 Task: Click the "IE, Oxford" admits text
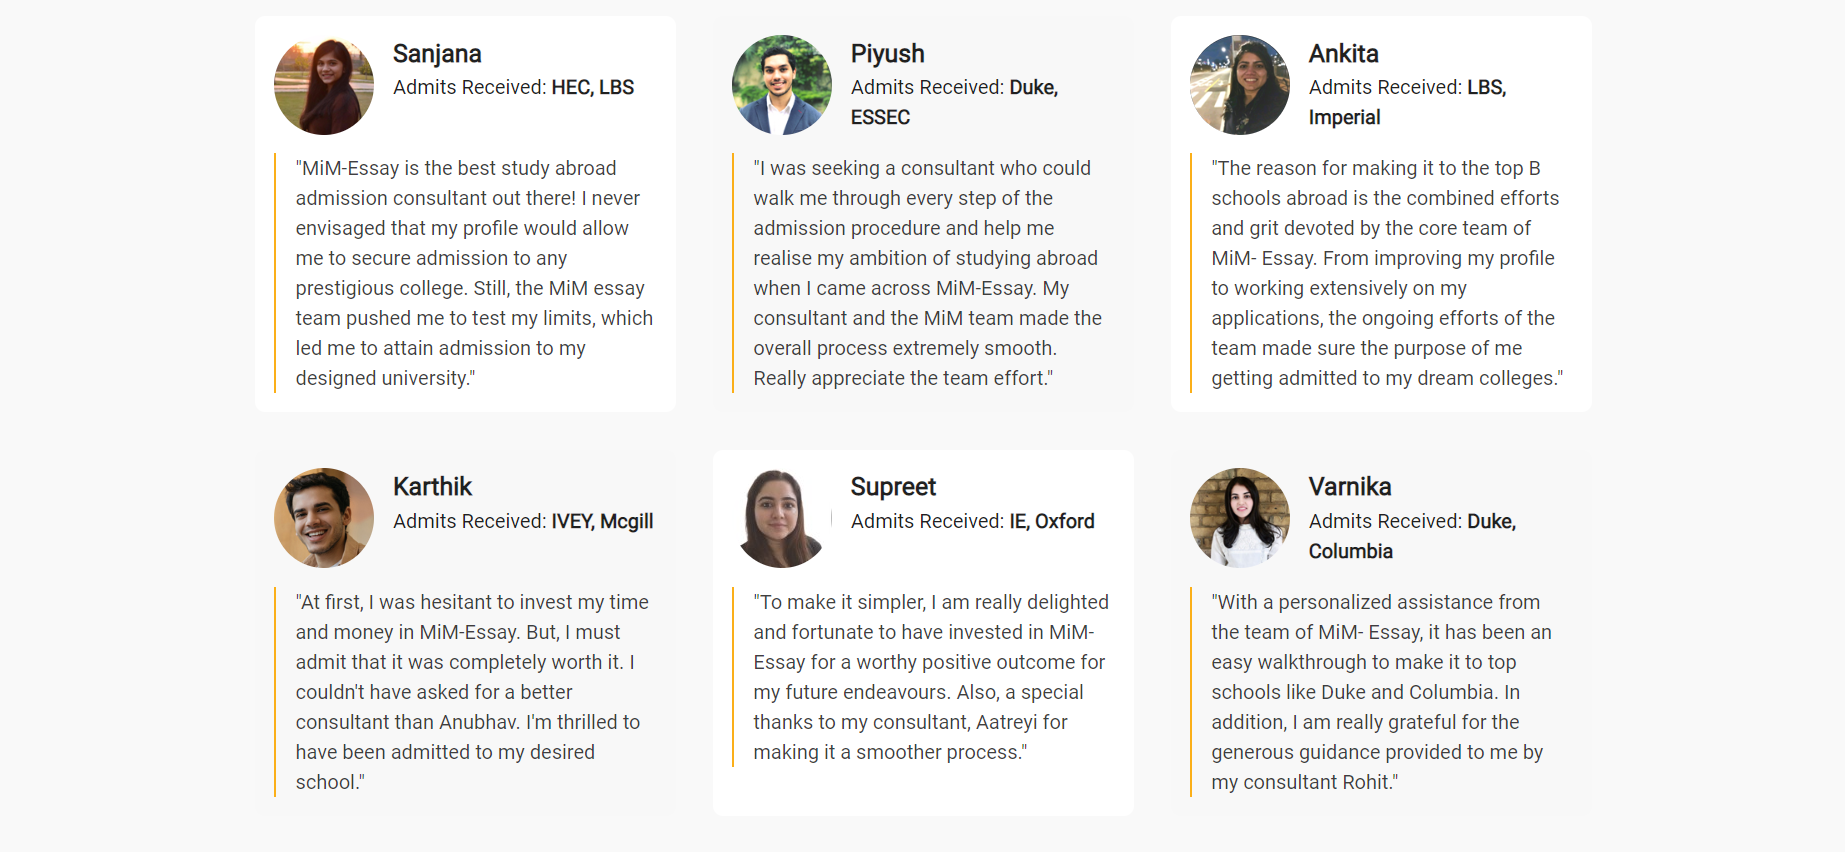tap(1052, 521)
